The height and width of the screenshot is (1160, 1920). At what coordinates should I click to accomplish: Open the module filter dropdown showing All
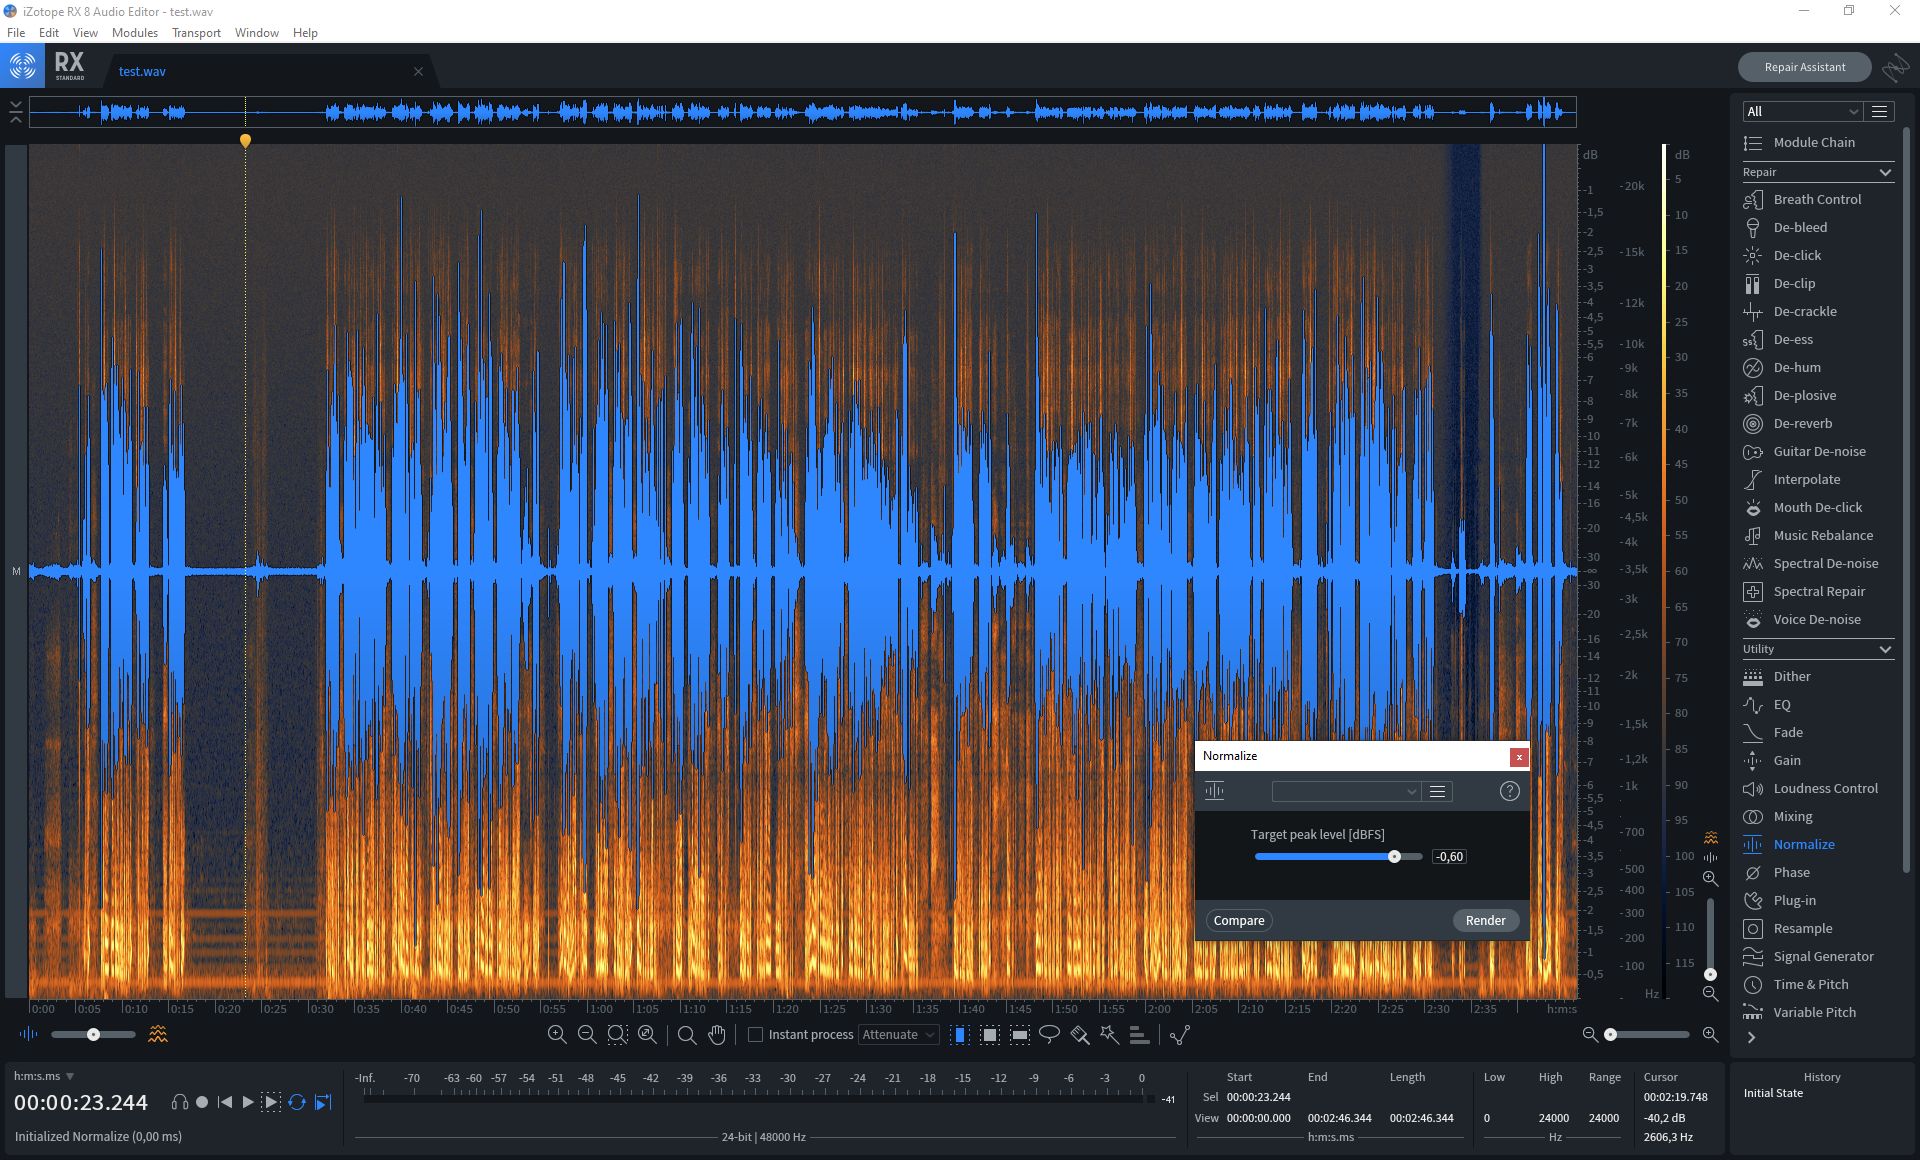pos(1800,111)
